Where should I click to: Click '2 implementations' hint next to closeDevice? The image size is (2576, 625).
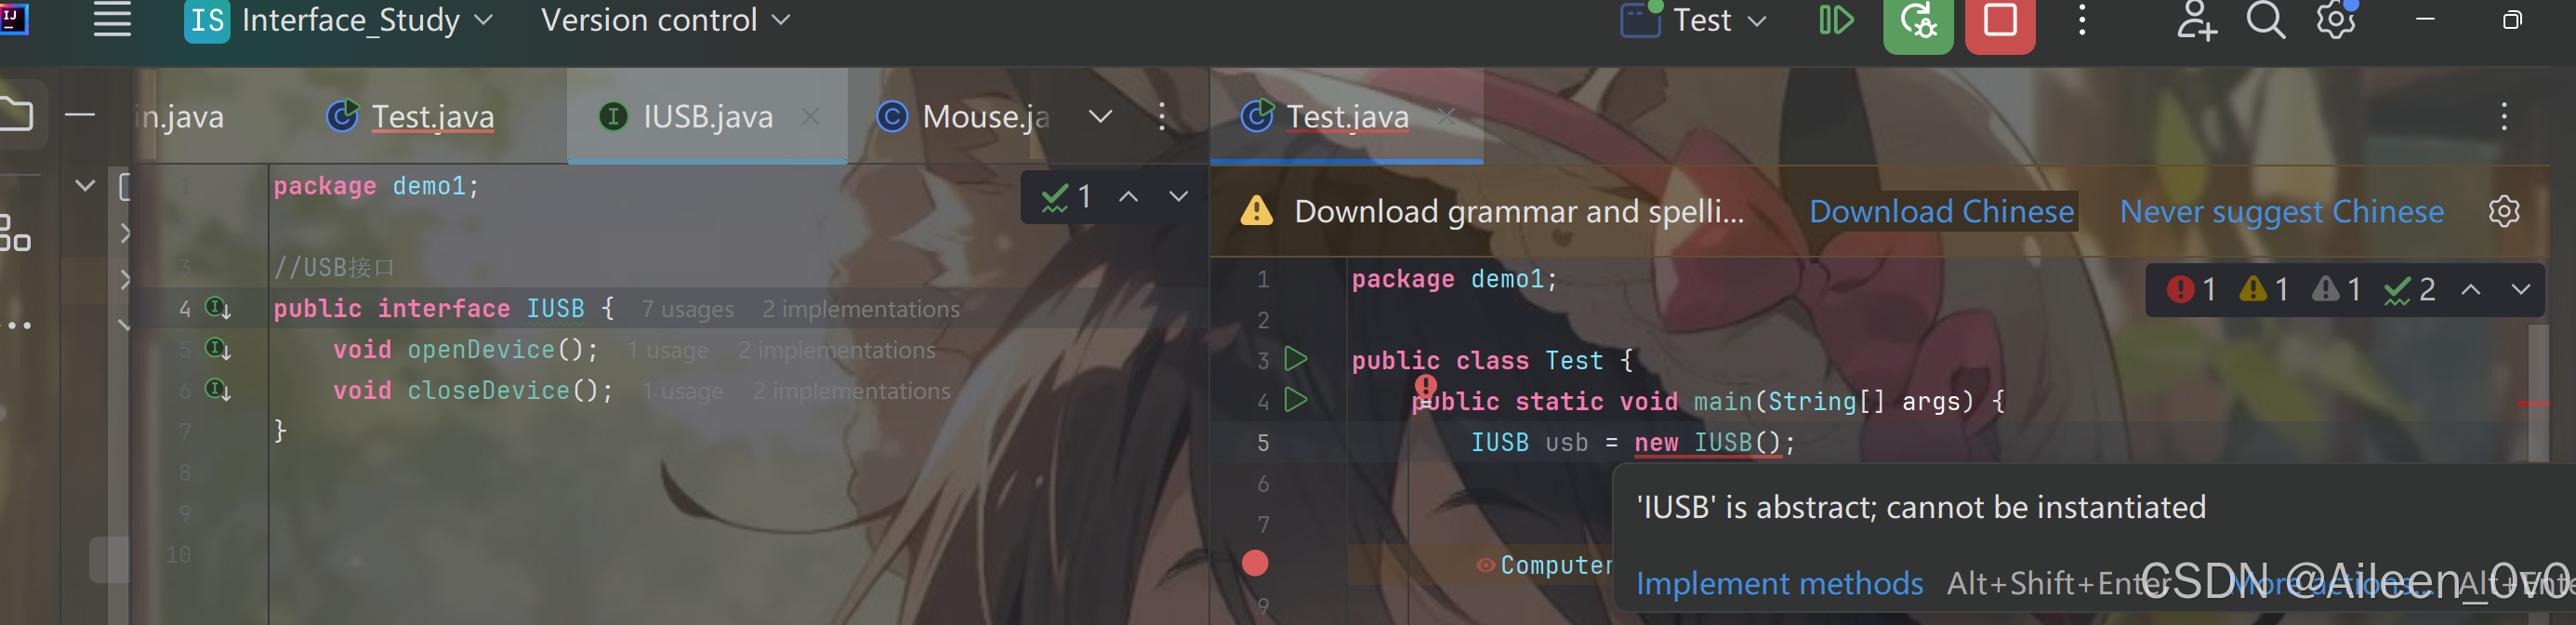[851, 392]
